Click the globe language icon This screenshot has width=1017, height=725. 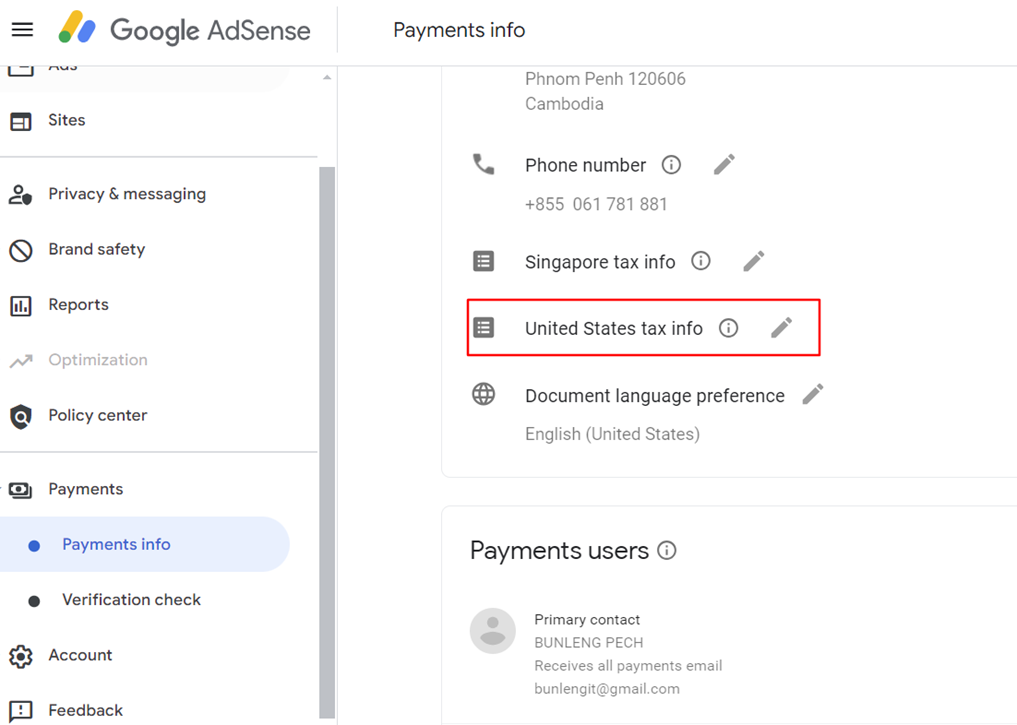coord(484,394)
